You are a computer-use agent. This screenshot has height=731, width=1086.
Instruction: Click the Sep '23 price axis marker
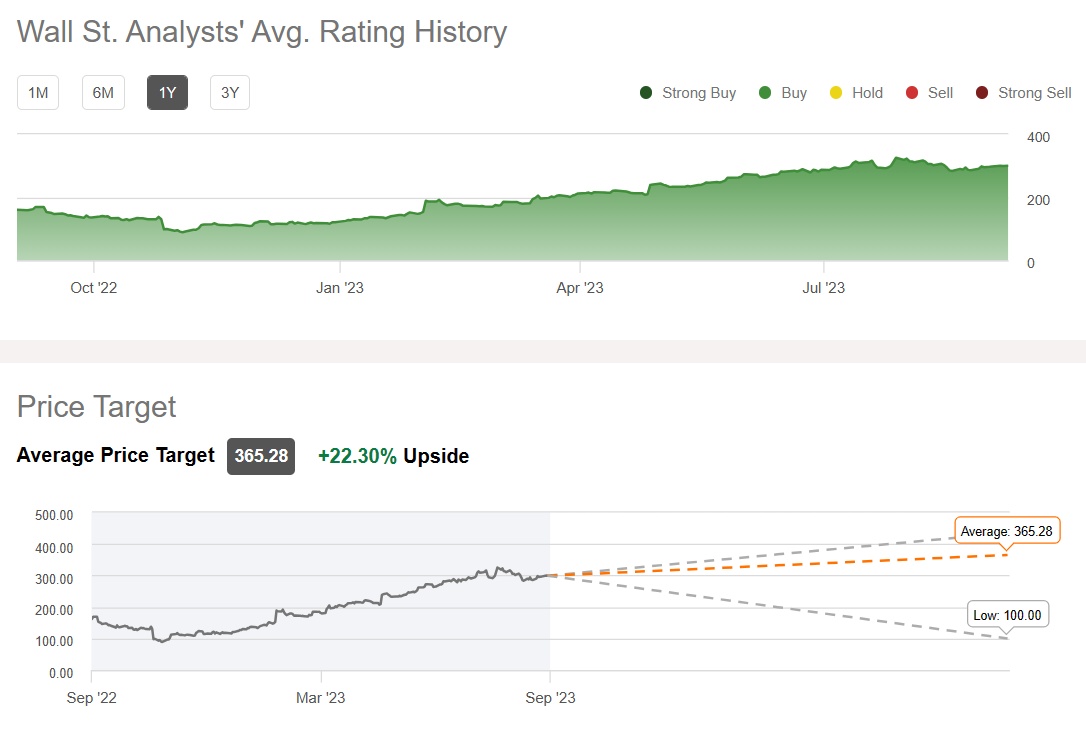[x=551, y=697]
